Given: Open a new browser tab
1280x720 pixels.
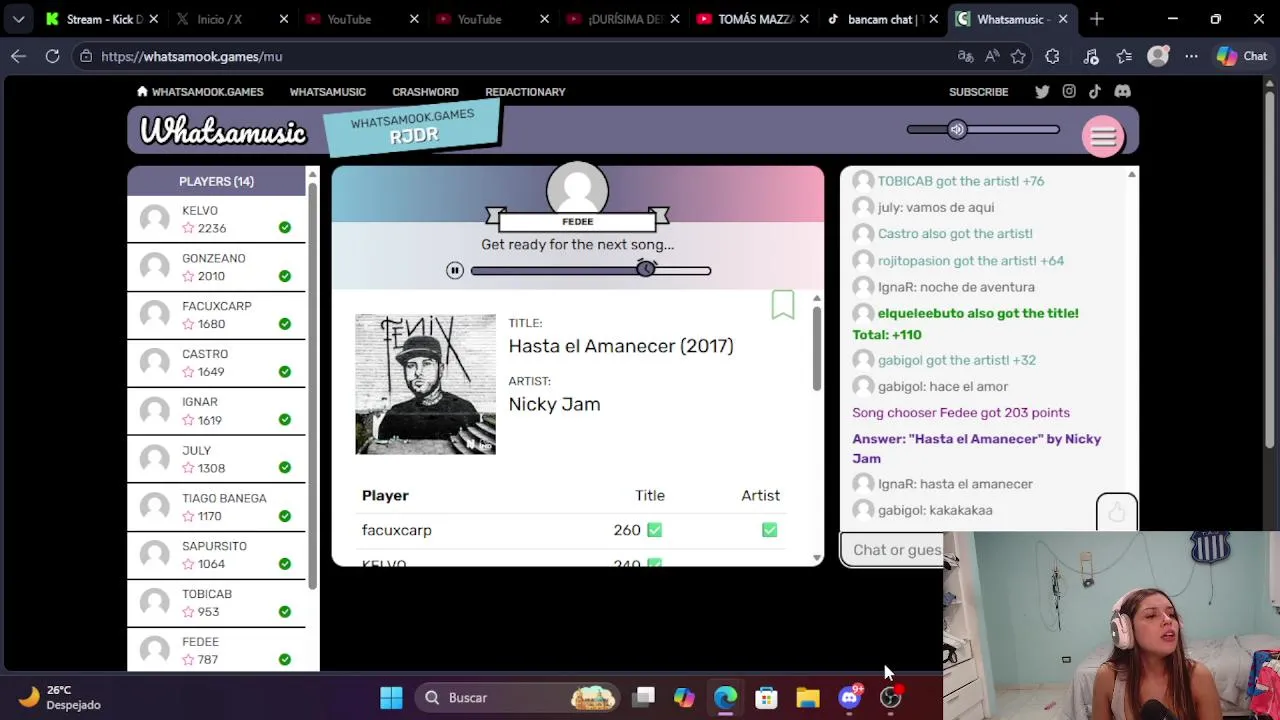Looking at the screenshot, I should 1097,19.
